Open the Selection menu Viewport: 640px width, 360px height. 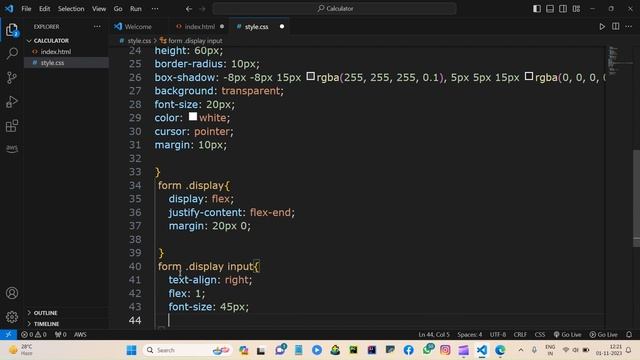(71, 9)
